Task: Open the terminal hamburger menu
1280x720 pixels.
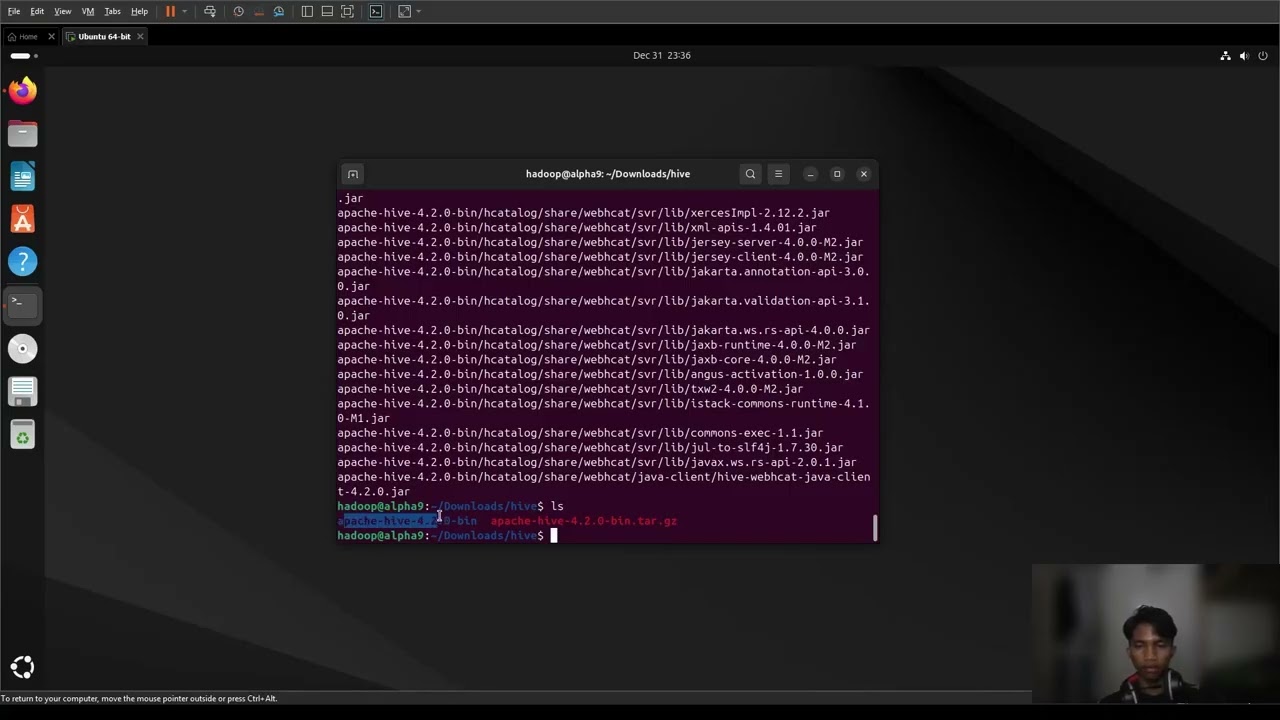Action: tap(778, 174)
